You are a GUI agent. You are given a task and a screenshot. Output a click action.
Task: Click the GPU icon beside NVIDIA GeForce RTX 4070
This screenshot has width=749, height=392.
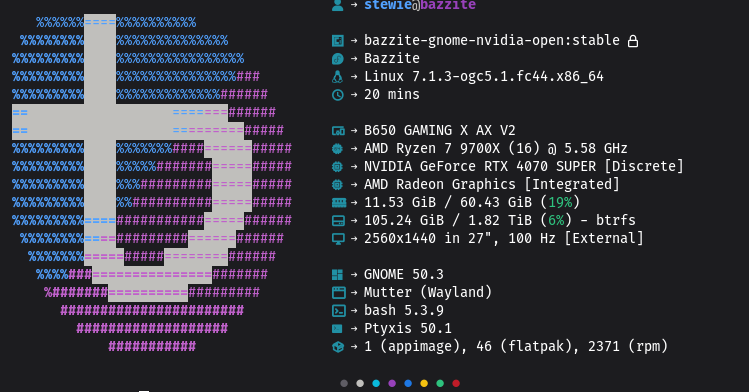(x=338, y=167)
